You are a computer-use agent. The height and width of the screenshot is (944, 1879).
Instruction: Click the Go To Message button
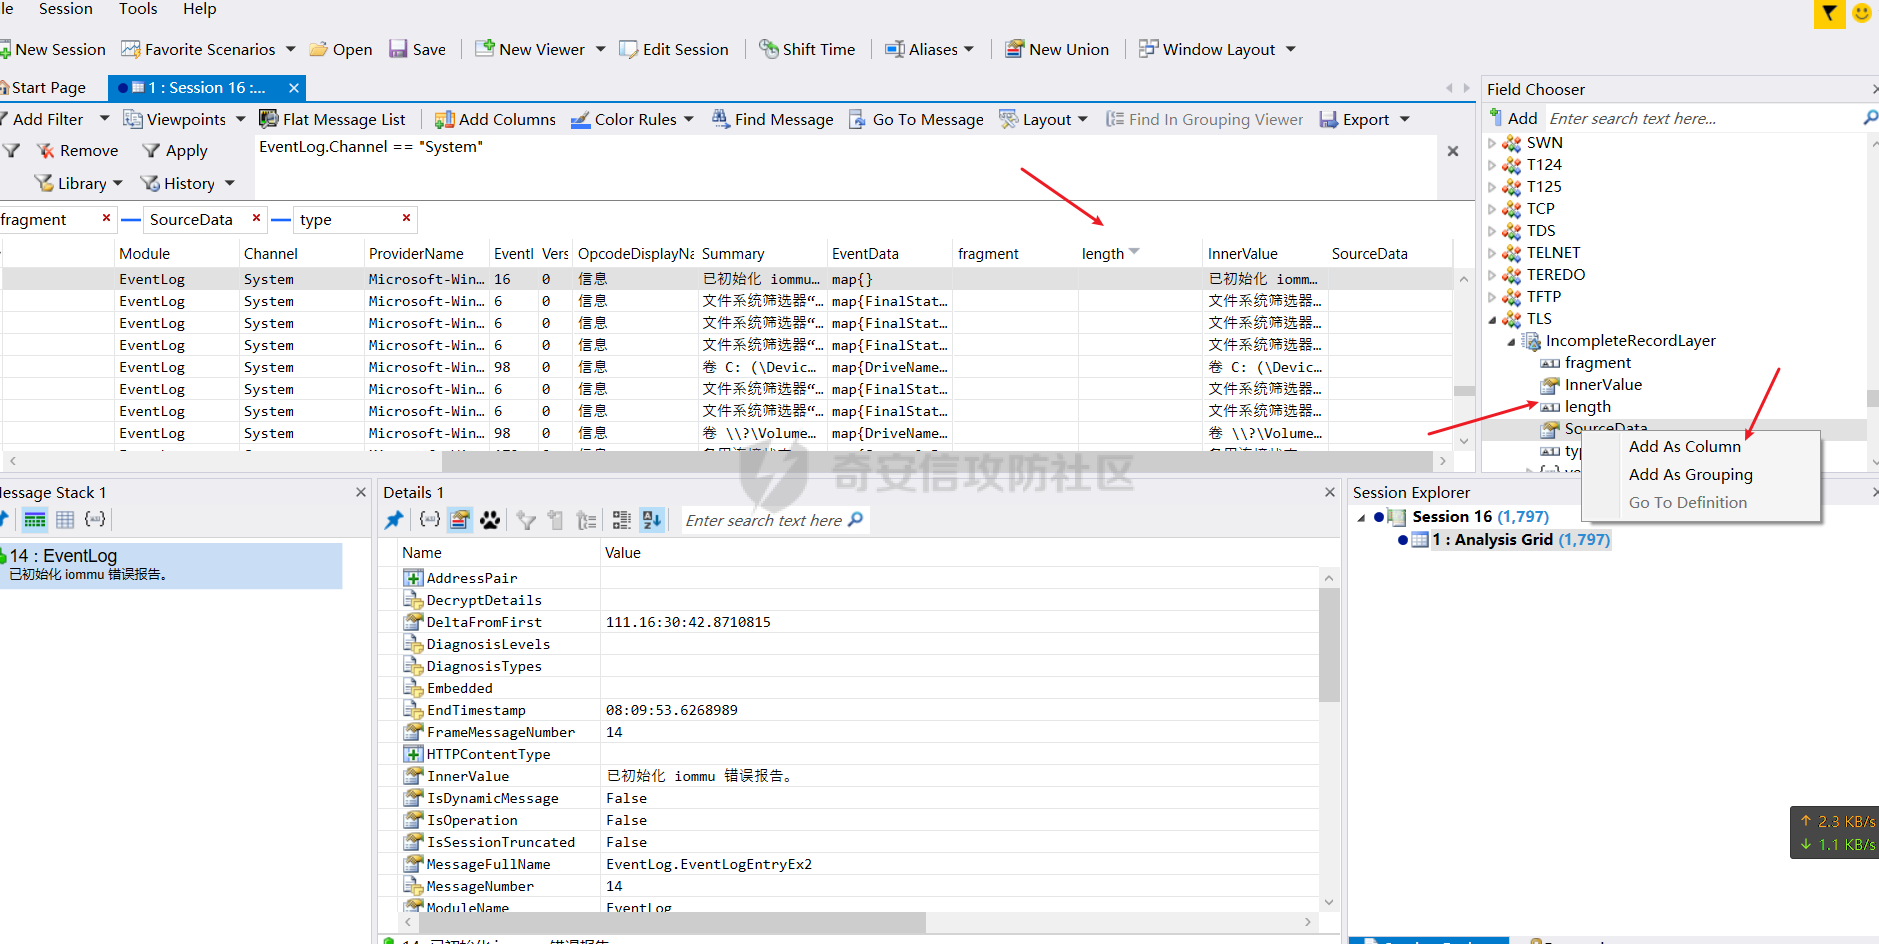[917, 120]
